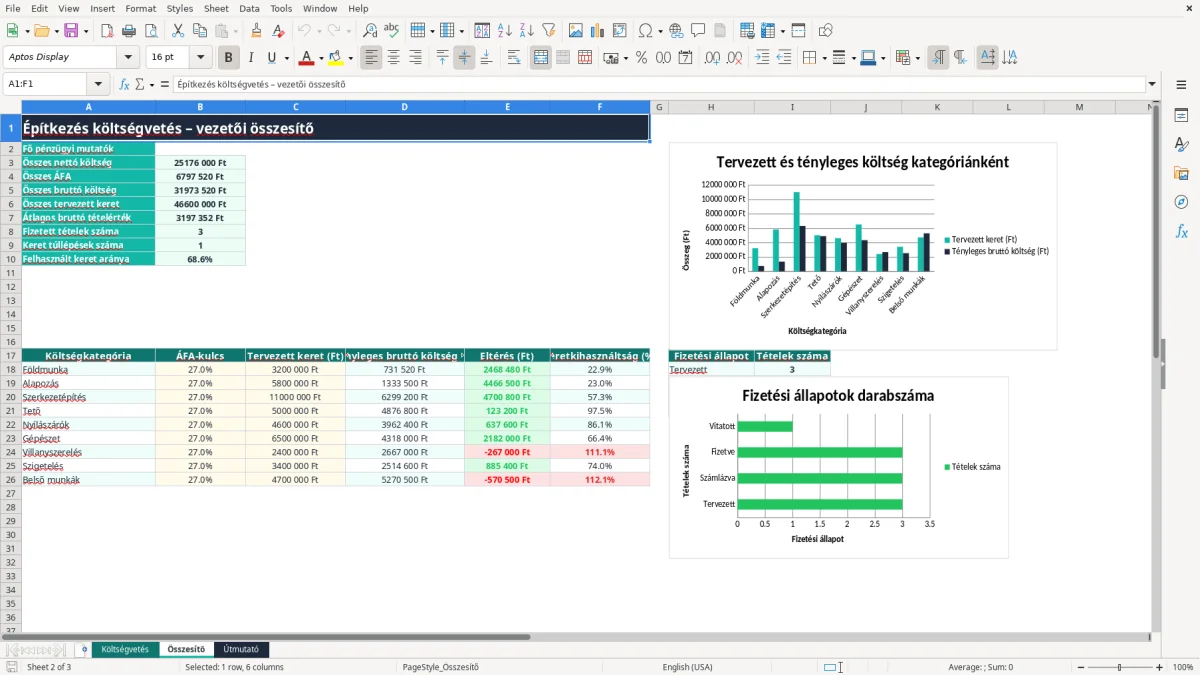
Task: Toggle Wrap Text
Action: pos(514,58)
